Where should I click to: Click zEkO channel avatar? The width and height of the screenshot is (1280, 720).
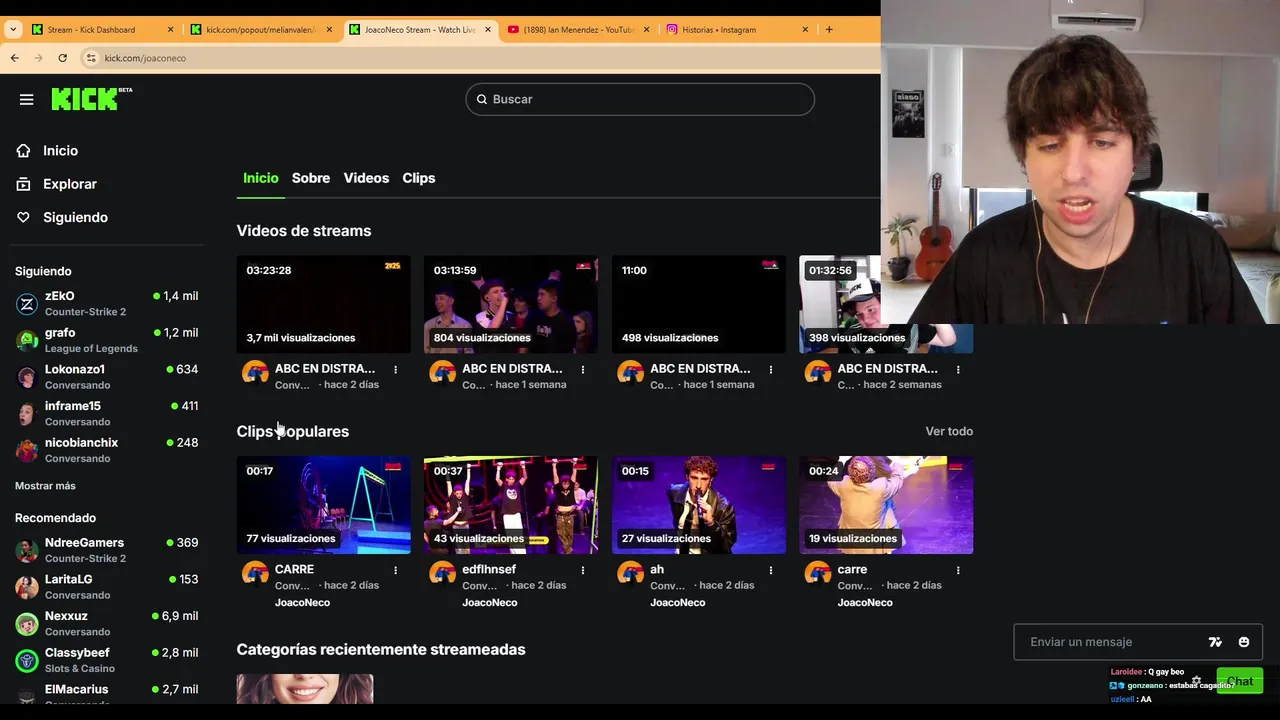[x=27, y=304]
